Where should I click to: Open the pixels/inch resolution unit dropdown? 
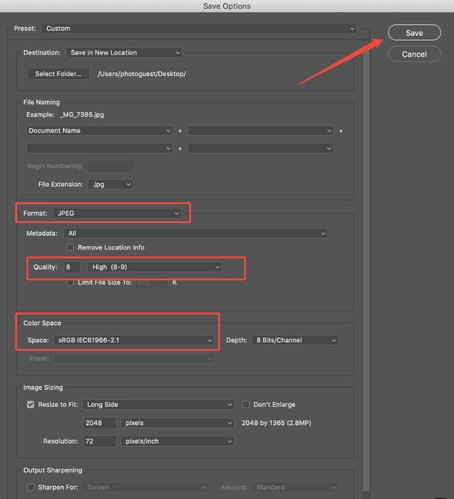(177, 441)
